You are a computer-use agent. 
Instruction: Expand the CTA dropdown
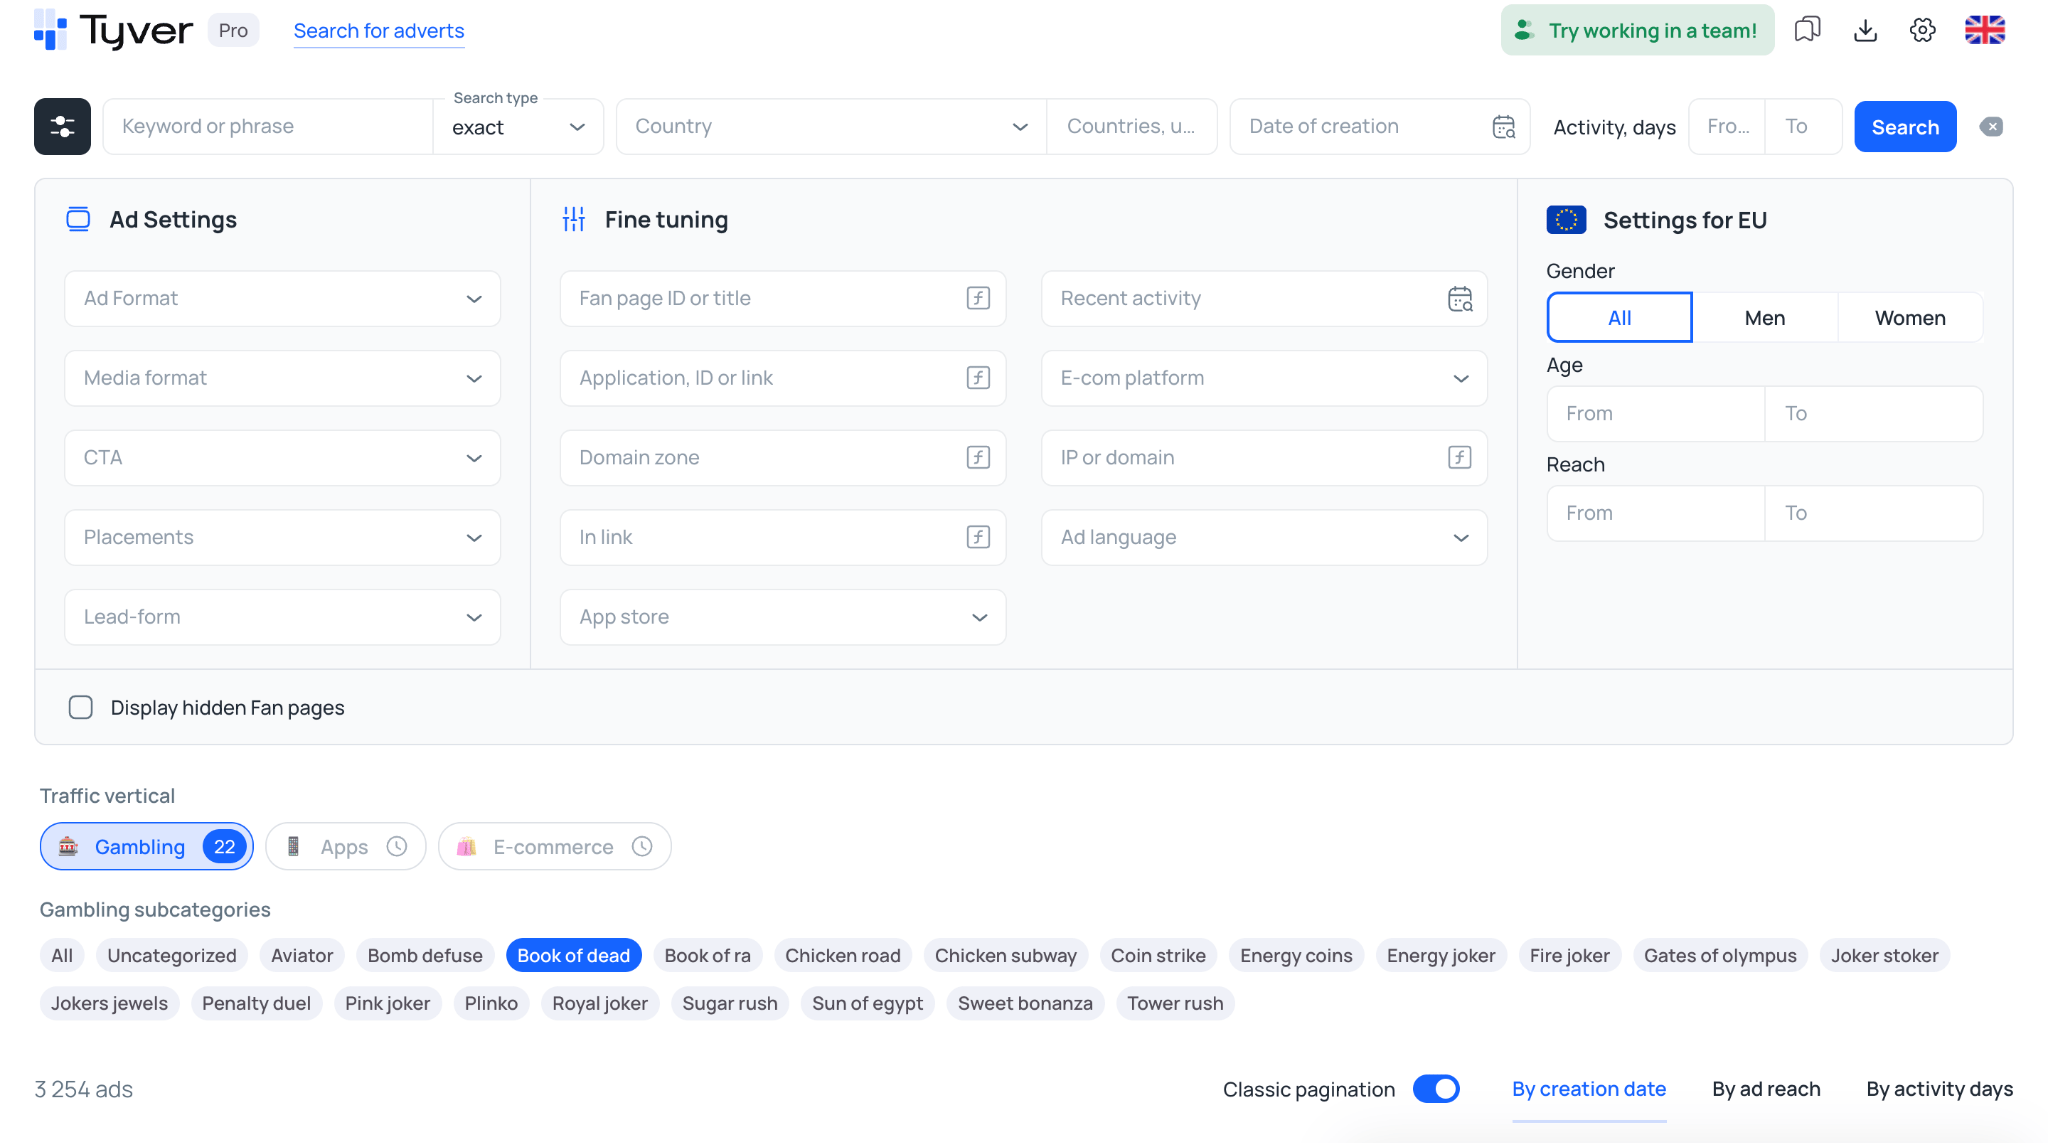pyautogui.click(x=282, y=457)
